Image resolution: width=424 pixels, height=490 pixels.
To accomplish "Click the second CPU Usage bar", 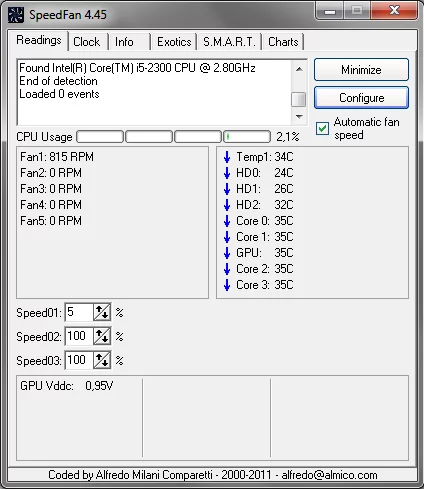I will 149,137.
